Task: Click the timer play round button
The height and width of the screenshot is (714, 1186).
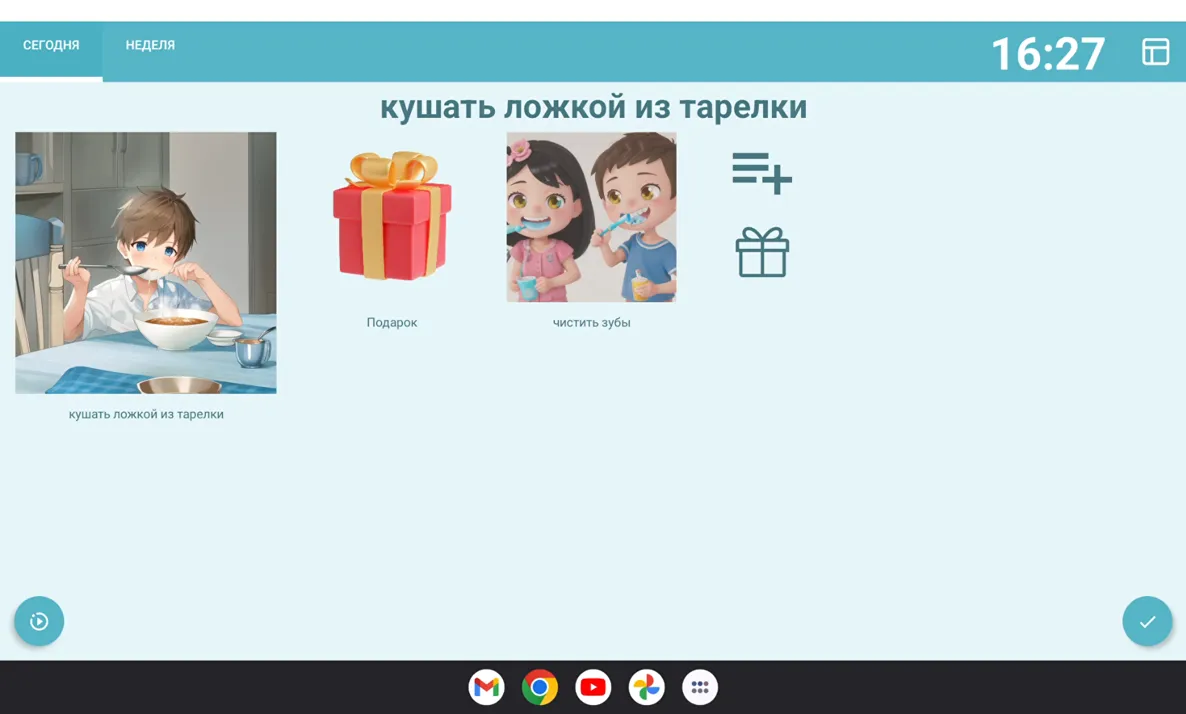Action: point(39,621)
